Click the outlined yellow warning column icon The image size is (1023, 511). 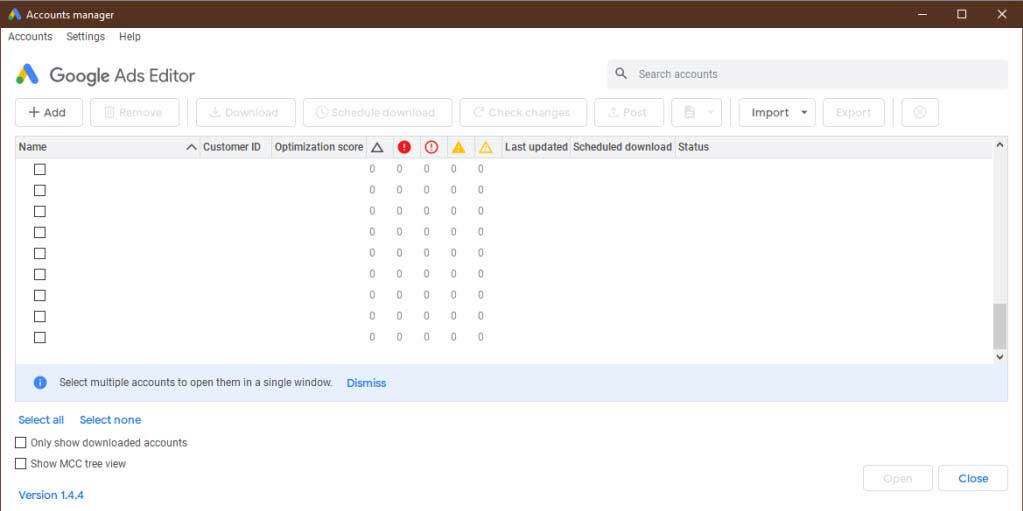click(485, 147)
